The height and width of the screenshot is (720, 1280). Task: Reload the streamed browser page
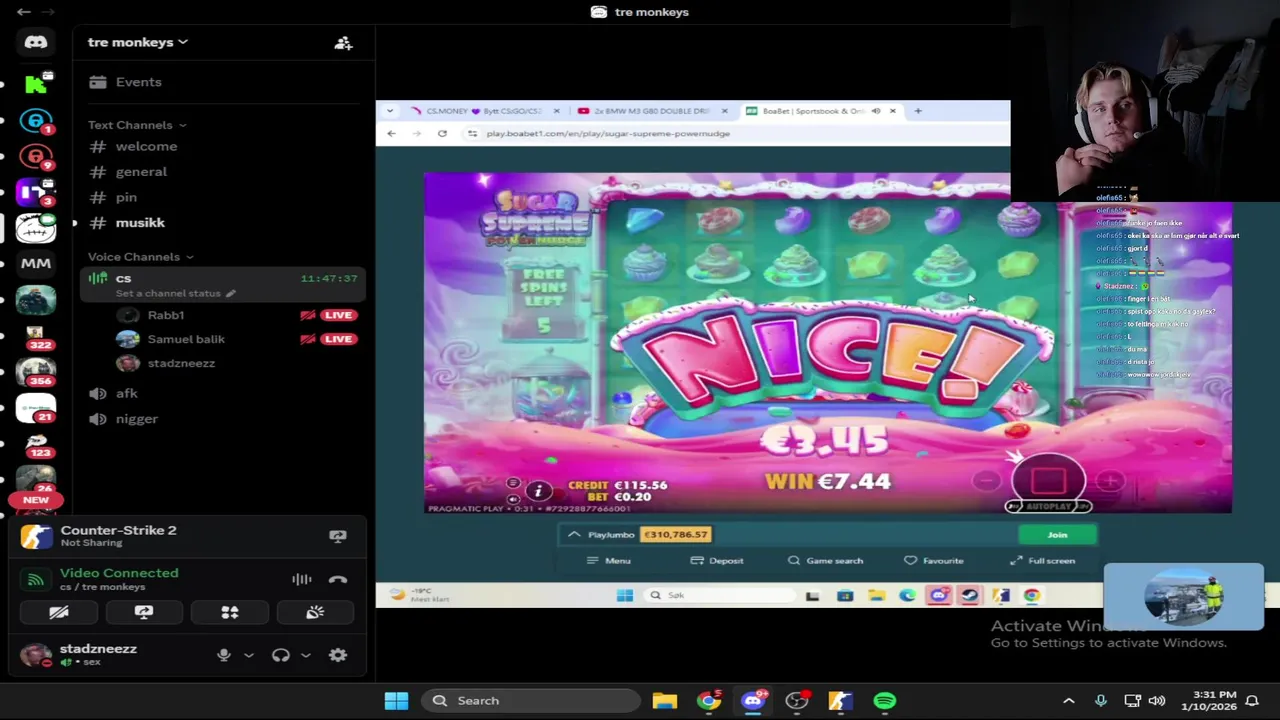(442, 133)
